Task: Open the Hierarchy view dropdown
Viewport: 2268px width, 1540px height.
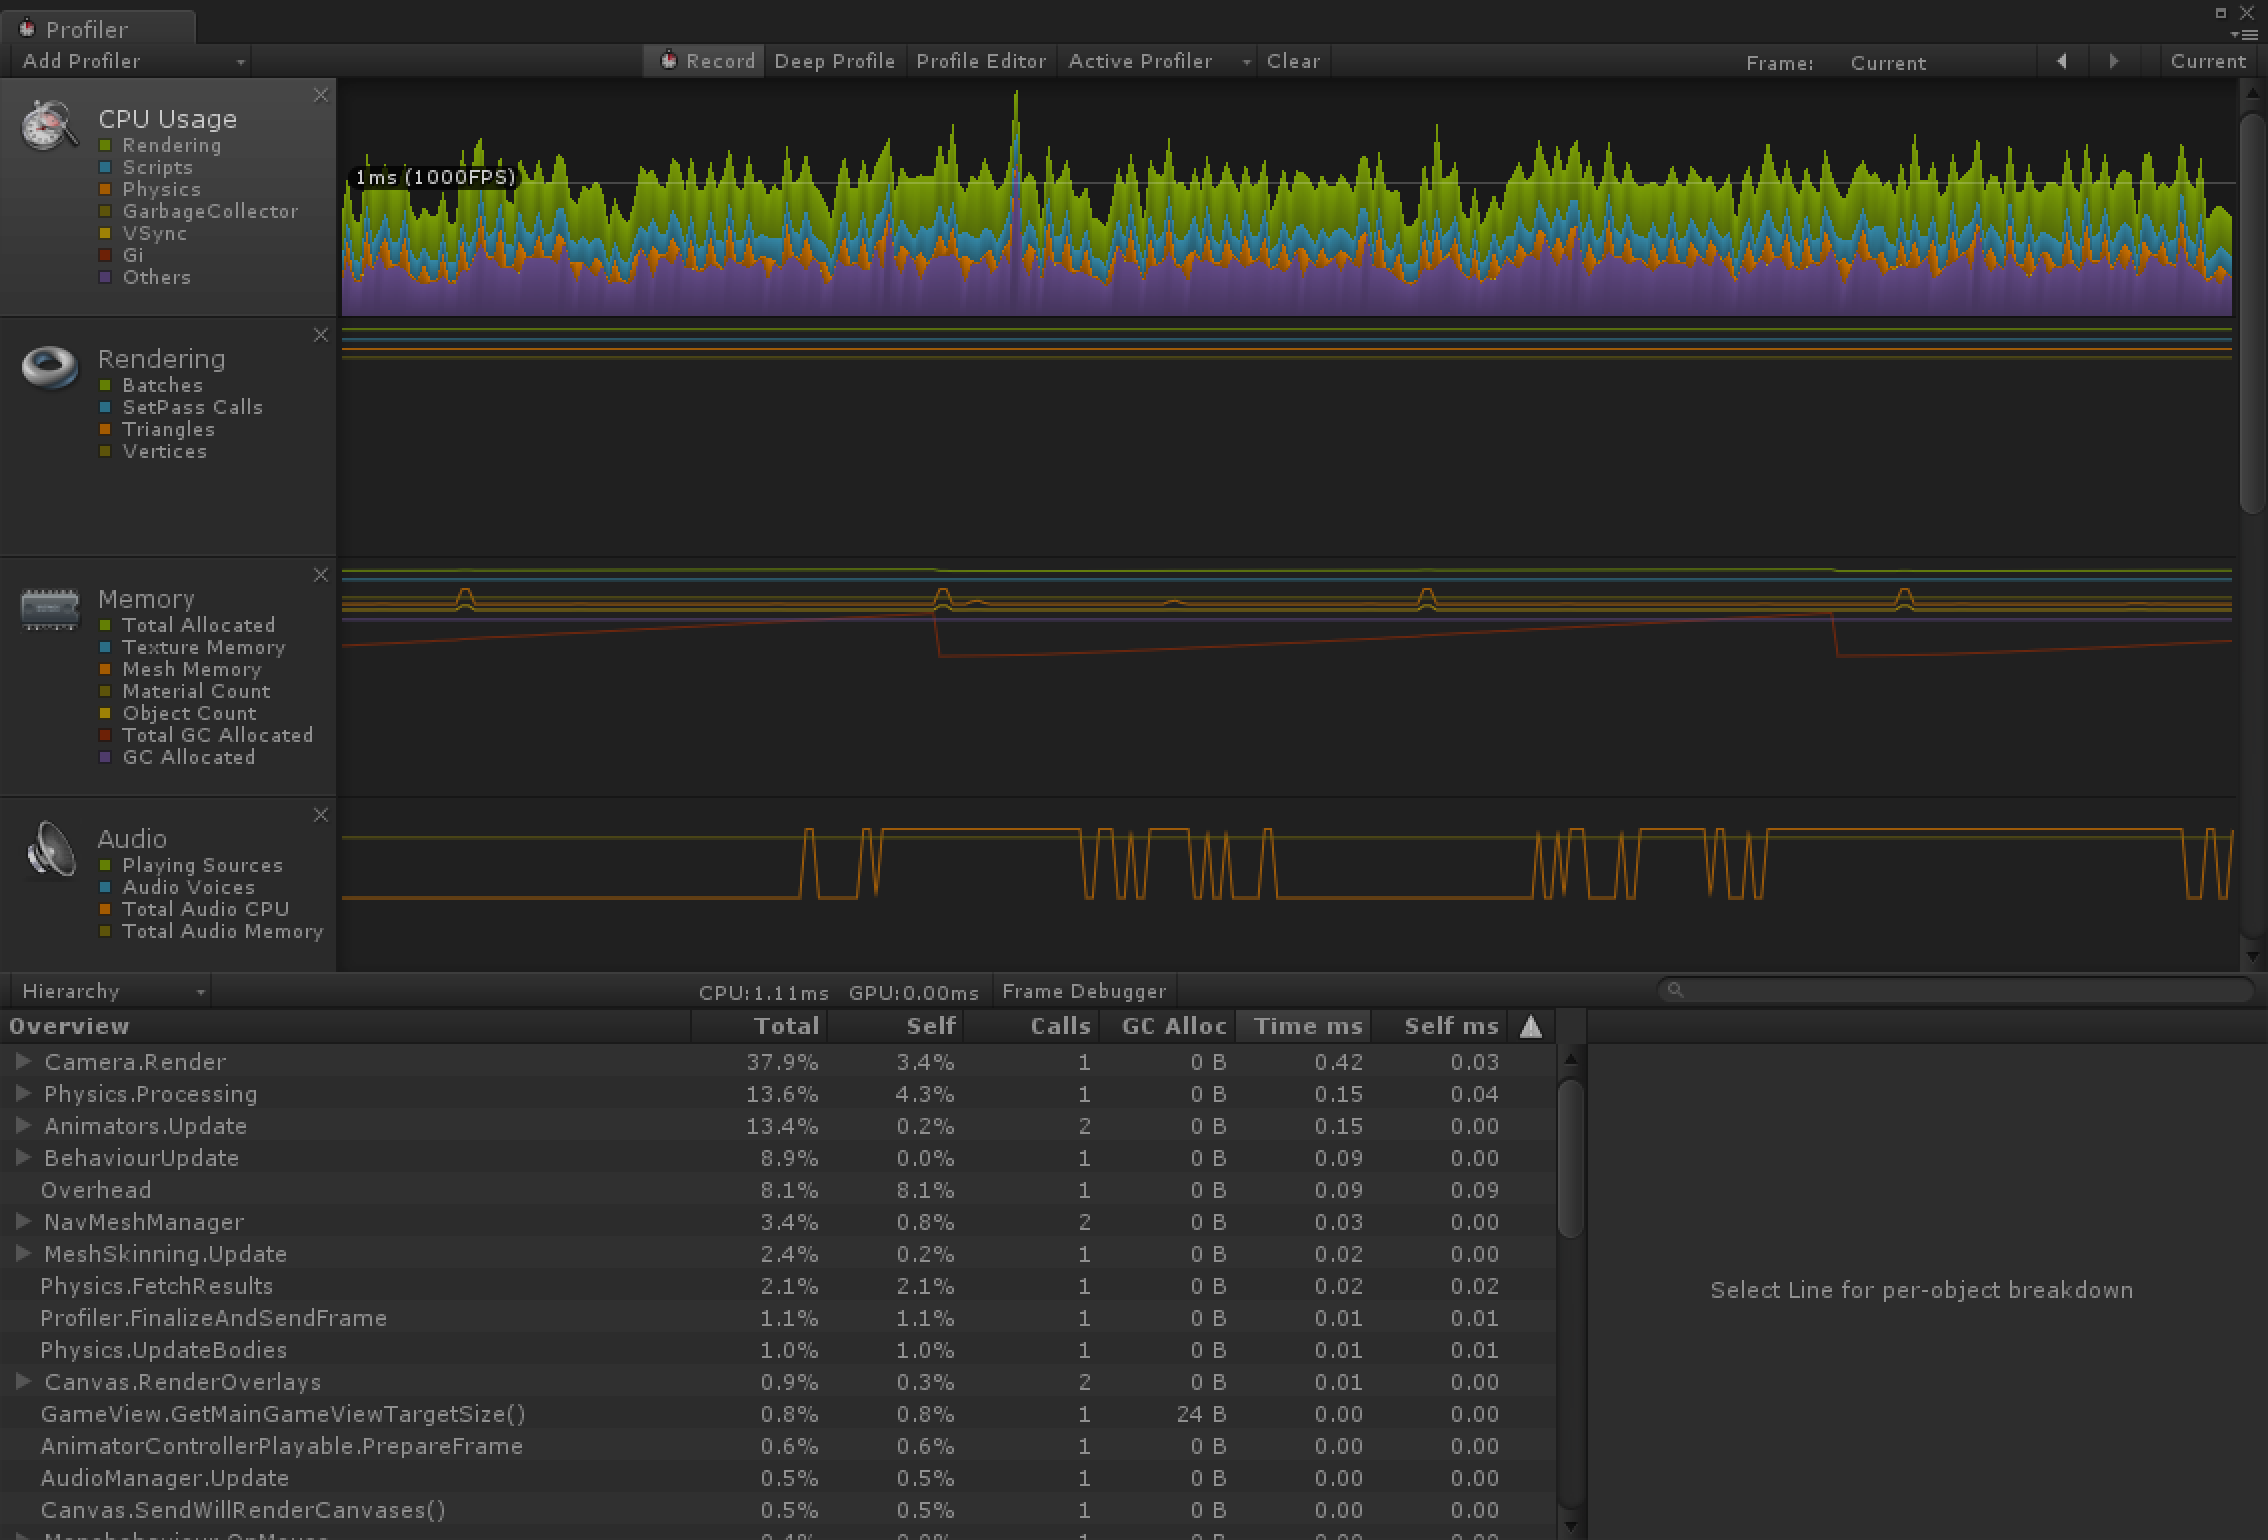Action: pyautogui.click(x=110, y=991)
